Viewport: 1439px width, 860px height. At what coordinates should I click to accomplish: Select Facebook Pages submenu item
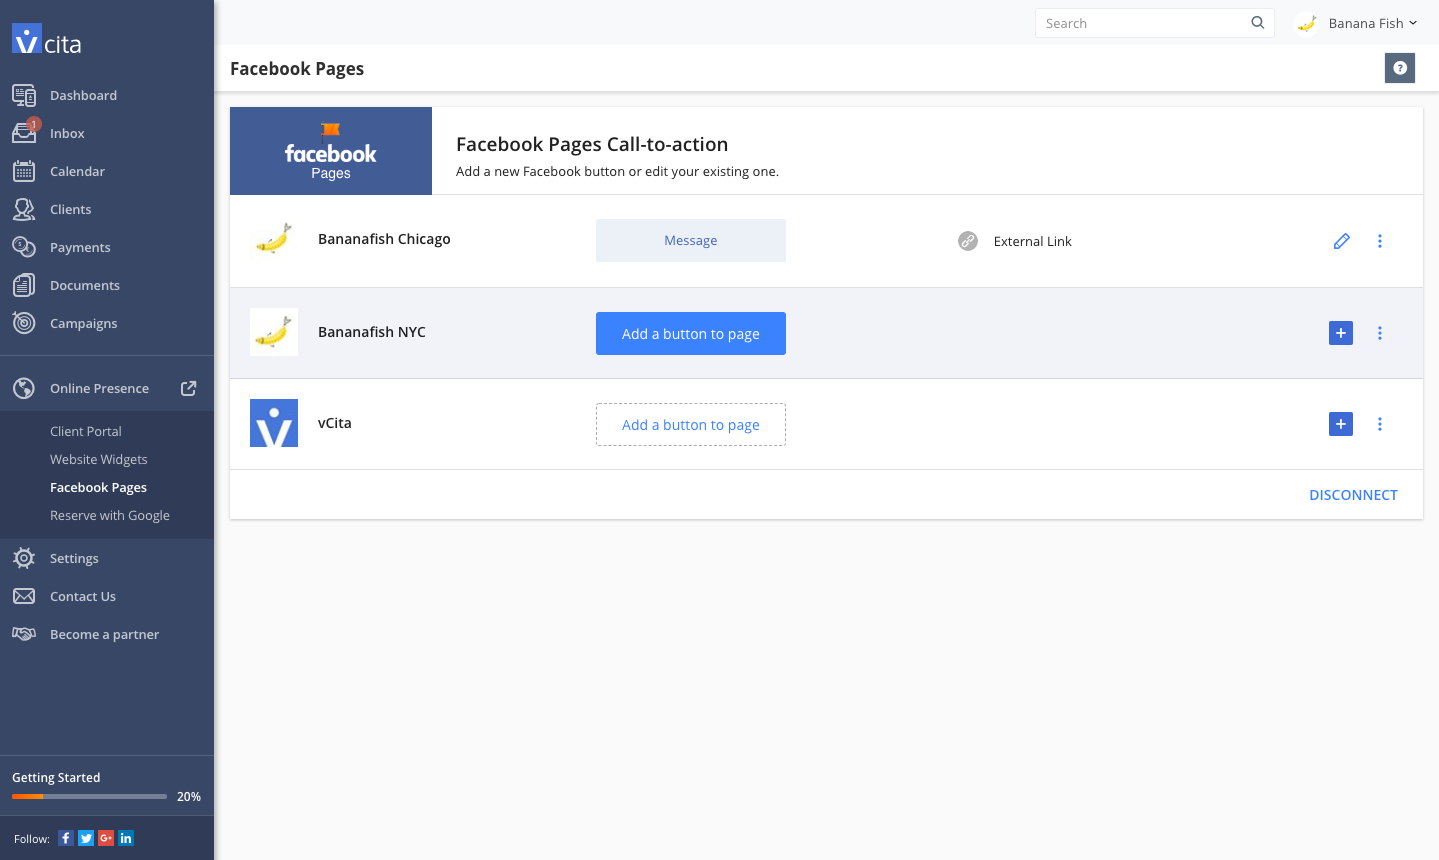tap(98, 487)
